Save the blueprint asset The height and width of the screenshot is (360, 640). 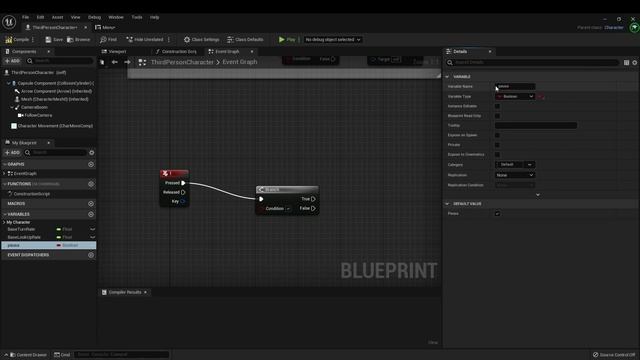(x=54, y=40)
